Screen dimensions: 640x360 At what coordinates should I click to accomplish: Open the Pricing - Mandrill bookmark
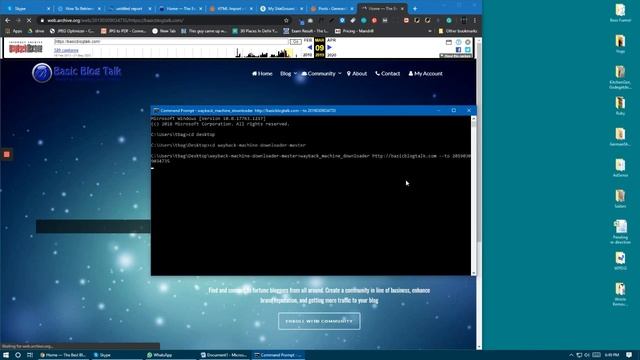pos(354,31)
